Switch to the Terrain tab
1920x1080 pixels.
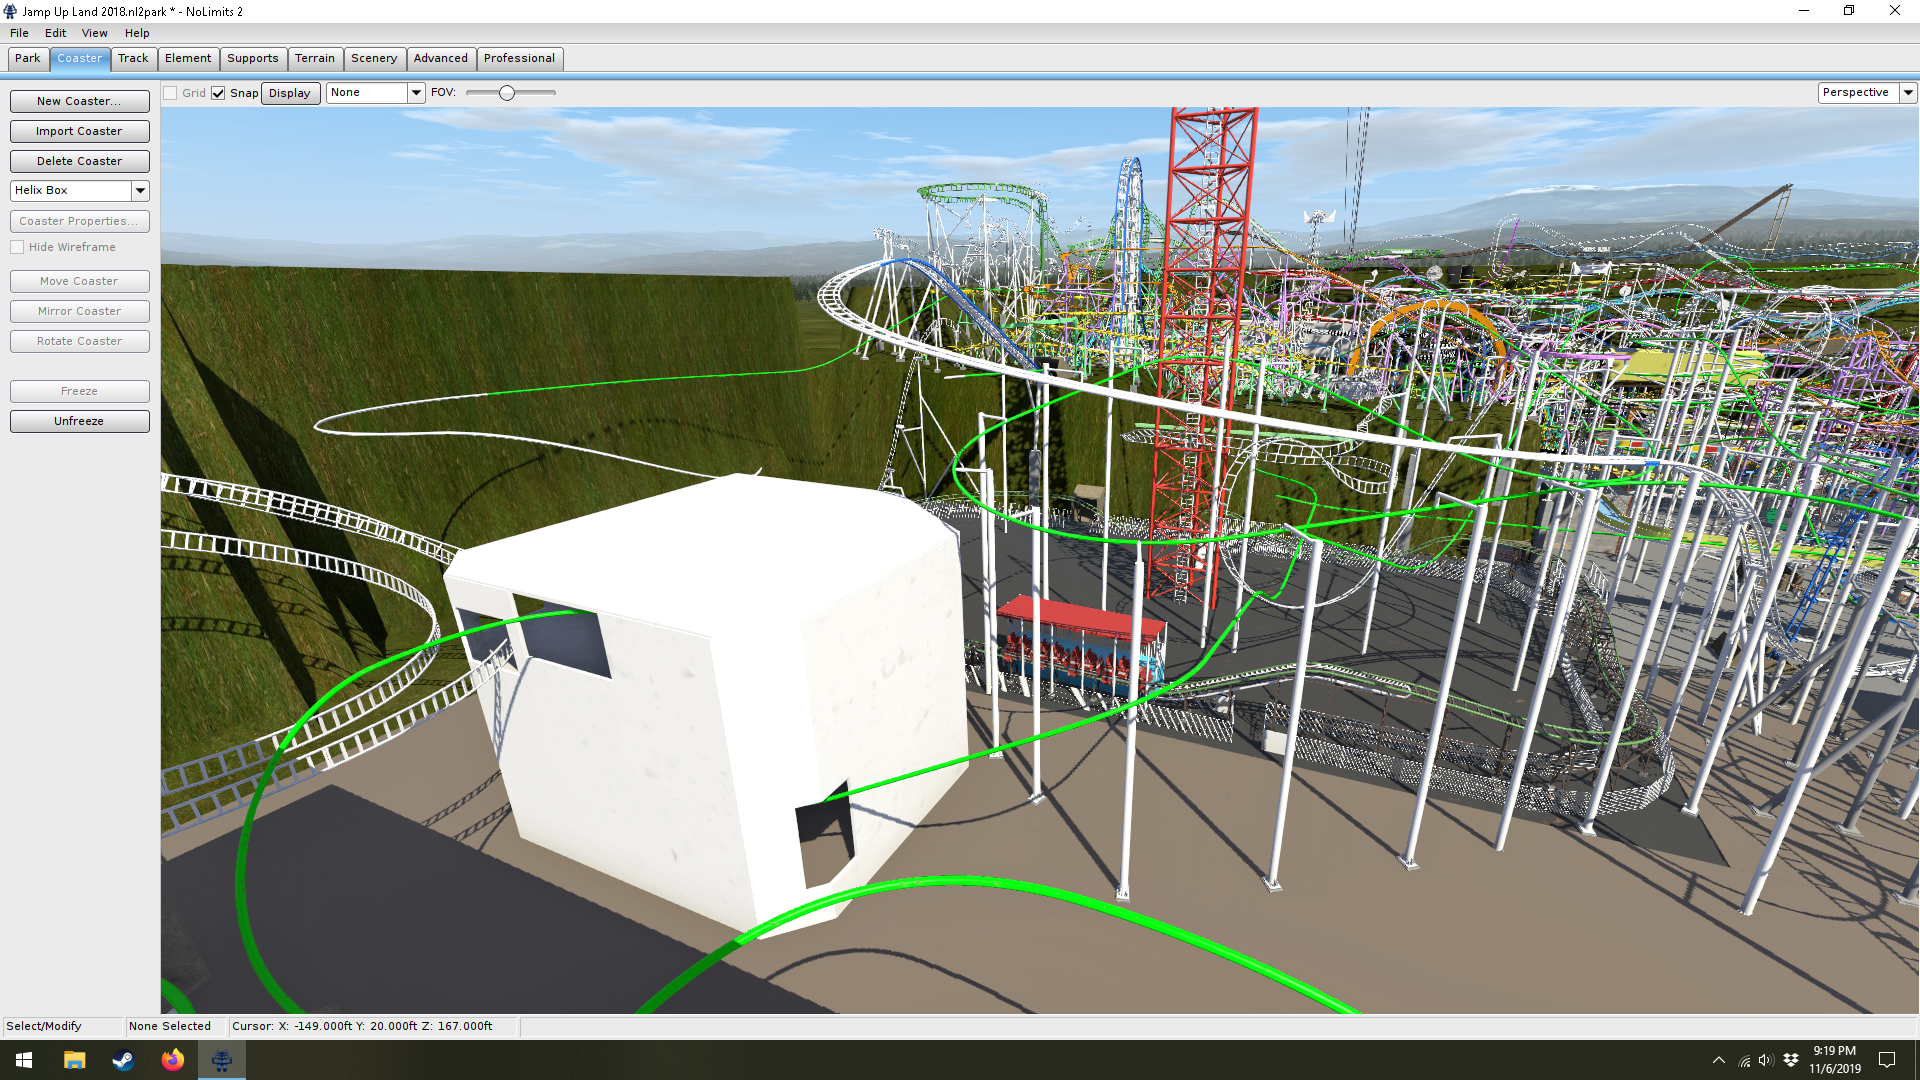pos(314,58)
